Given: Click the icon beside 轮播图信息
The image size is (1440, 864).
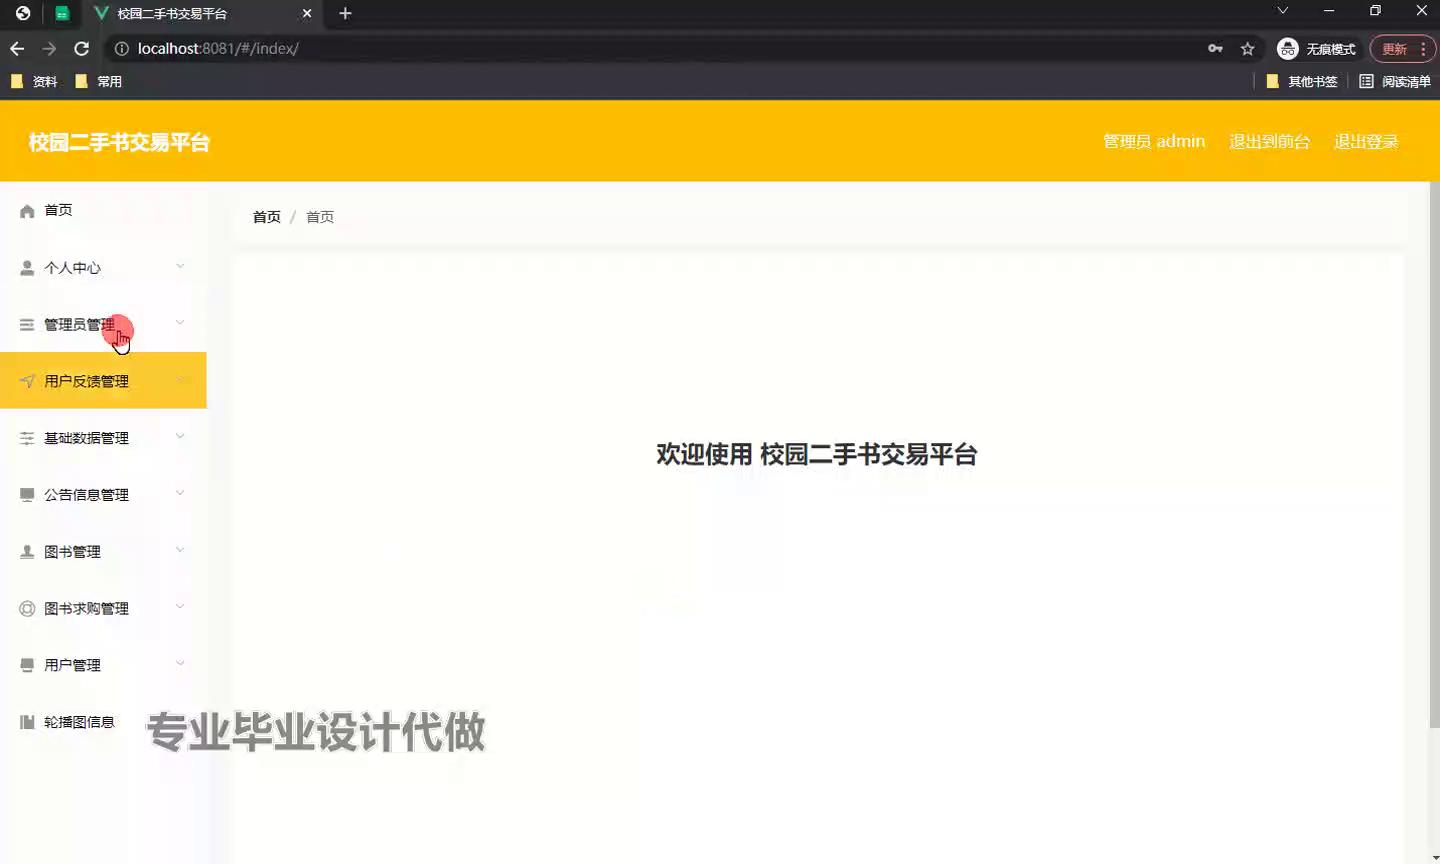Looking at the screenshot, I should click(x=27, y=722).
